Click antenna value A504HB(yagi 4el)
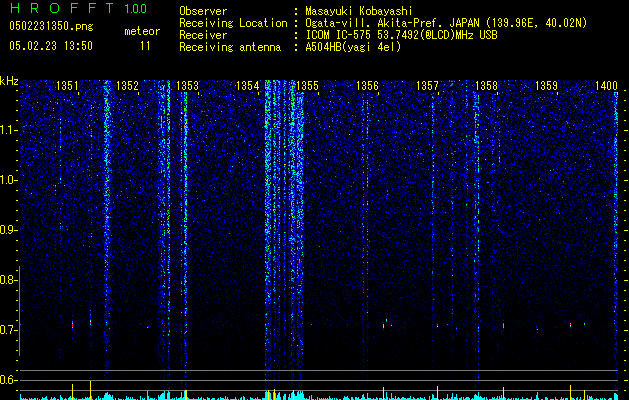 [x=353, y=47]
